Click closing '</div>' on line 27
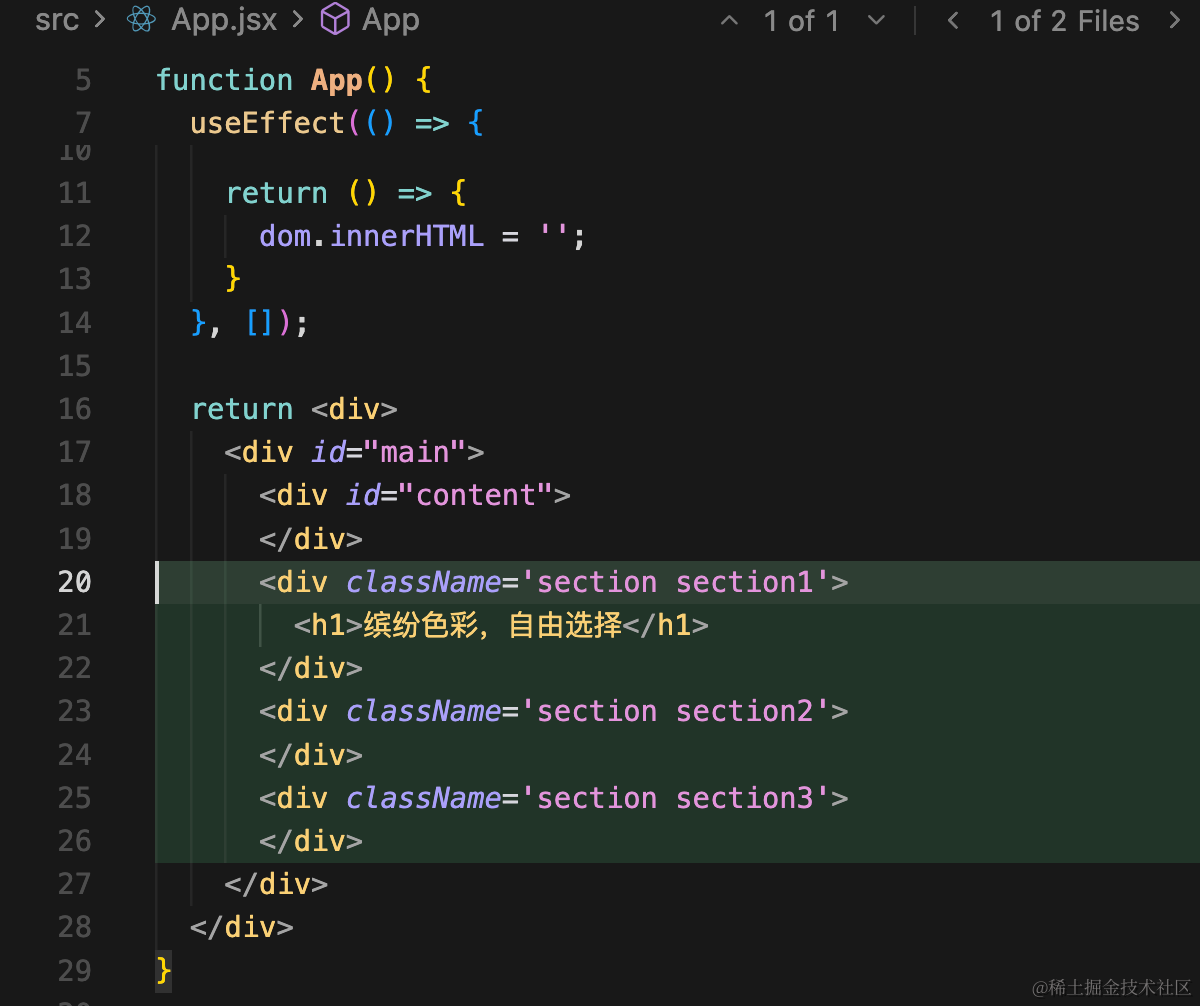The image size is (1200, 1006). click(276, 885)
